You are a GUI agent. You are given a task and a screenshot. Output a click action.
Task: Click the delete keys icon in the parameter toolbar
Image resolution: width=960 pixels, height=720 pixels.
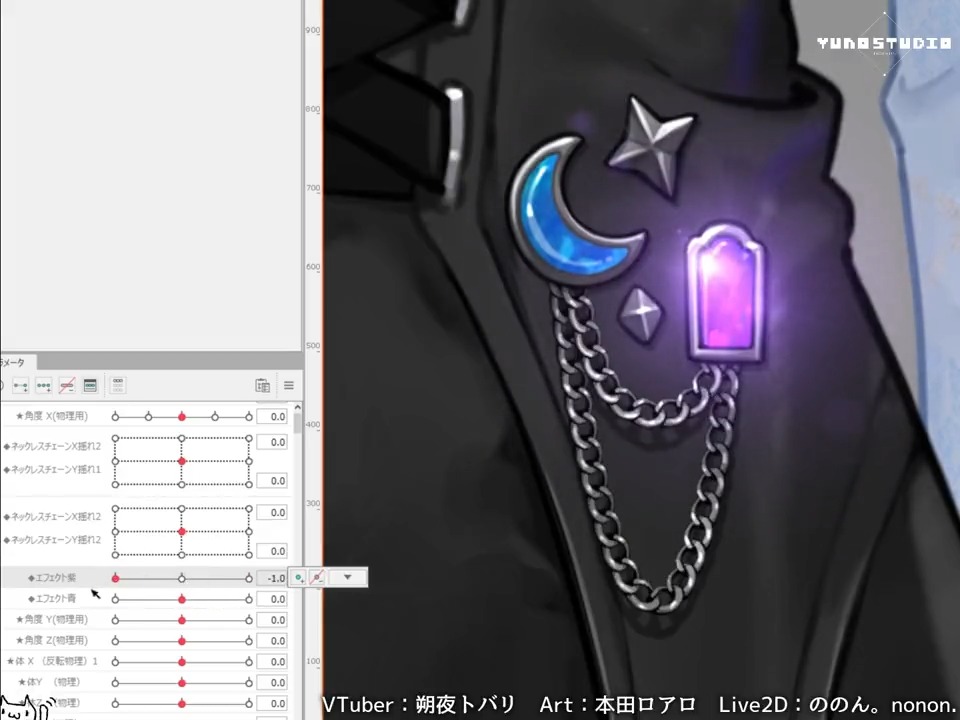coord(67,386)
